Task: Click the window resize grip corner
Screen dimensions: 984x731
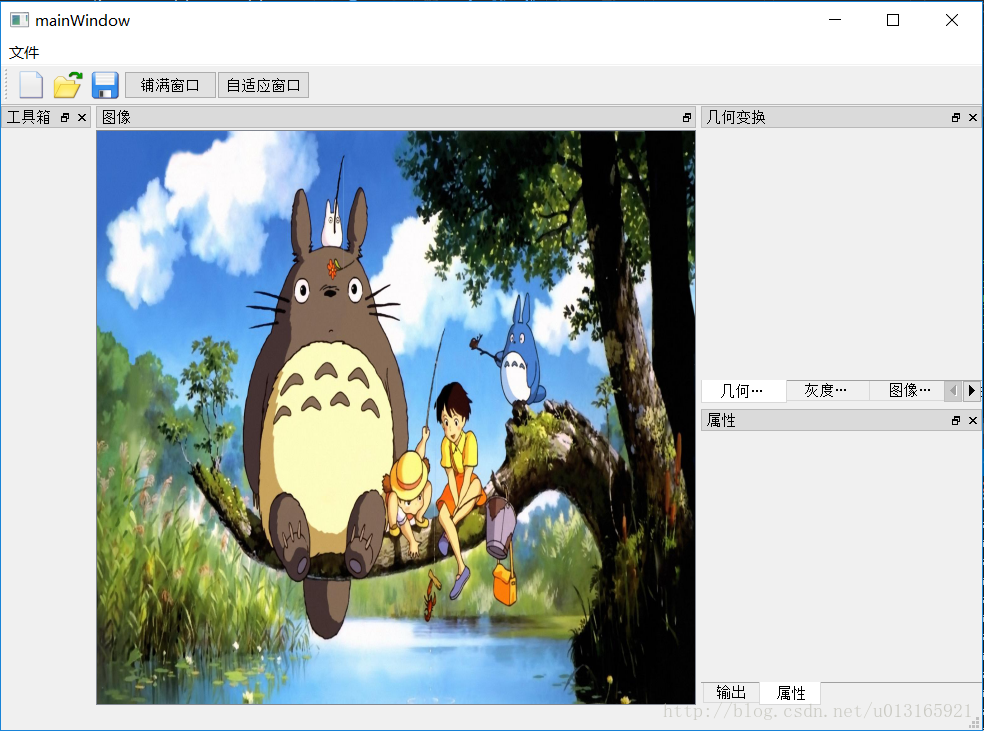Action: (x=976, y=723)
